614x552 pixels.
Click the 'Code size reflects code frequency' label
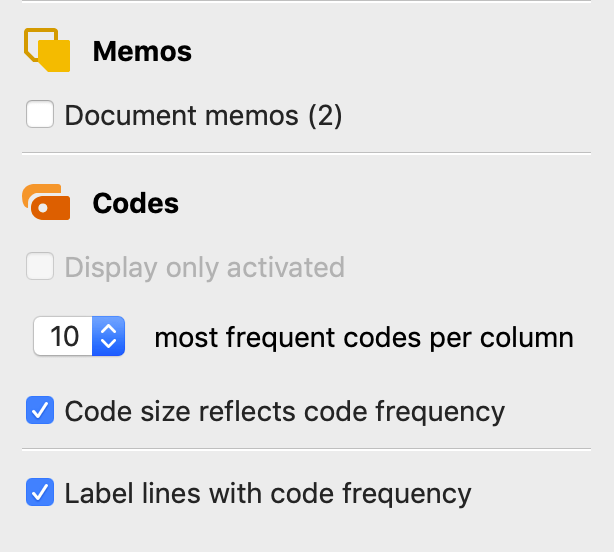tap(284, 410)
